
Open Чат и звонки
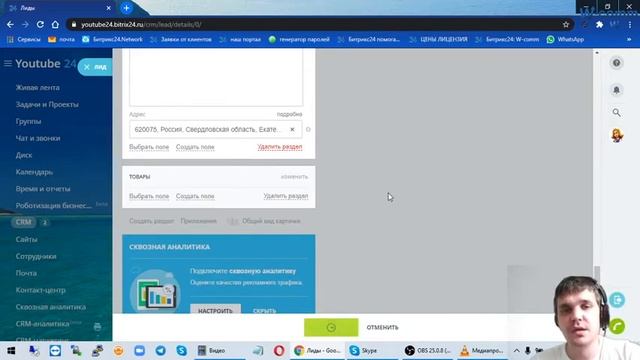pyautogui.click(x=38, y=138)
